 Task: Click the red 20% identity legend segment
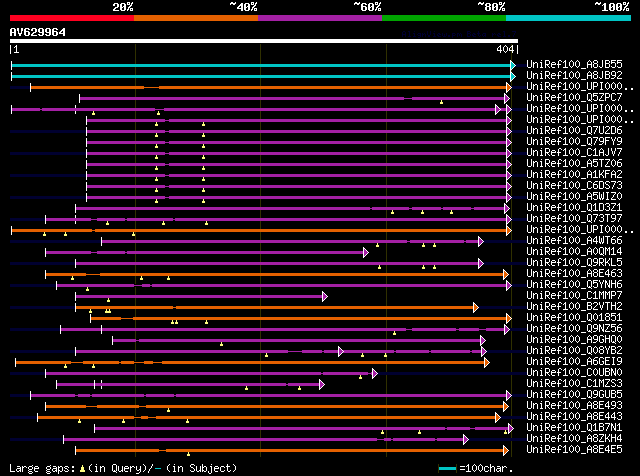(x=72, y=18)
